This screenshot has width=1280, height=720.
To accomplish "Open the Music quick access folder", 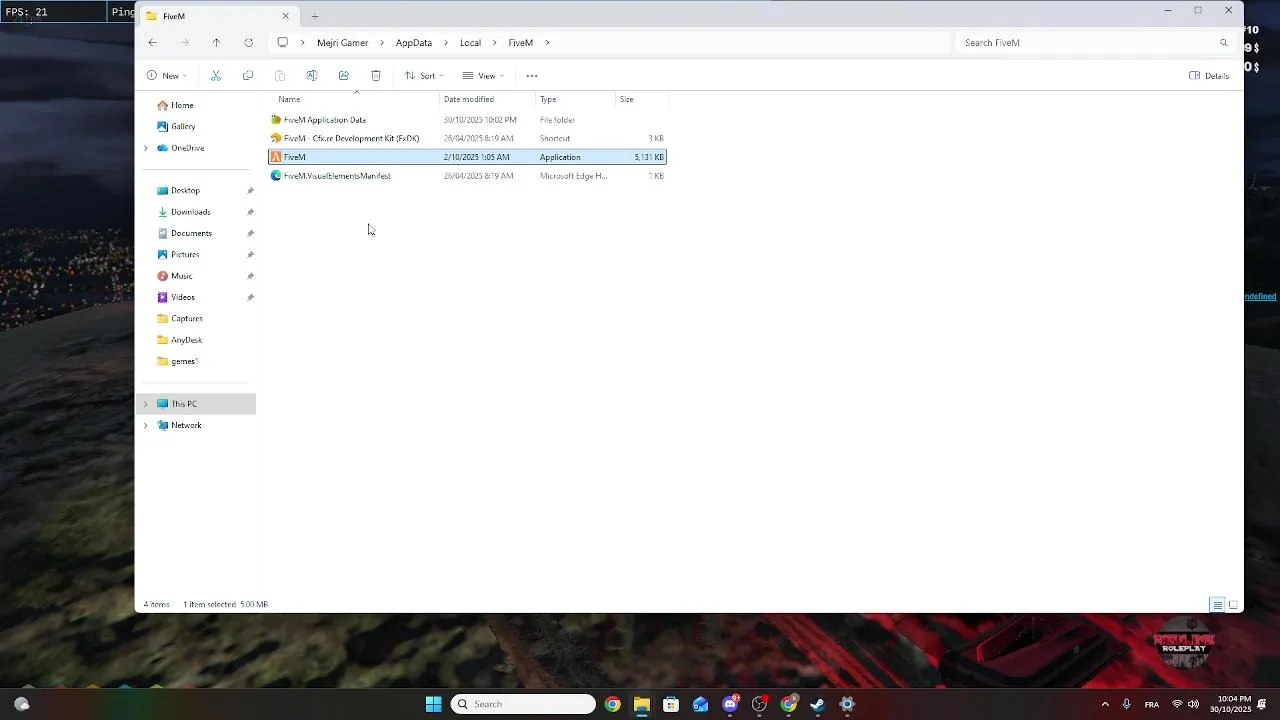I will [x=181, y=276].
